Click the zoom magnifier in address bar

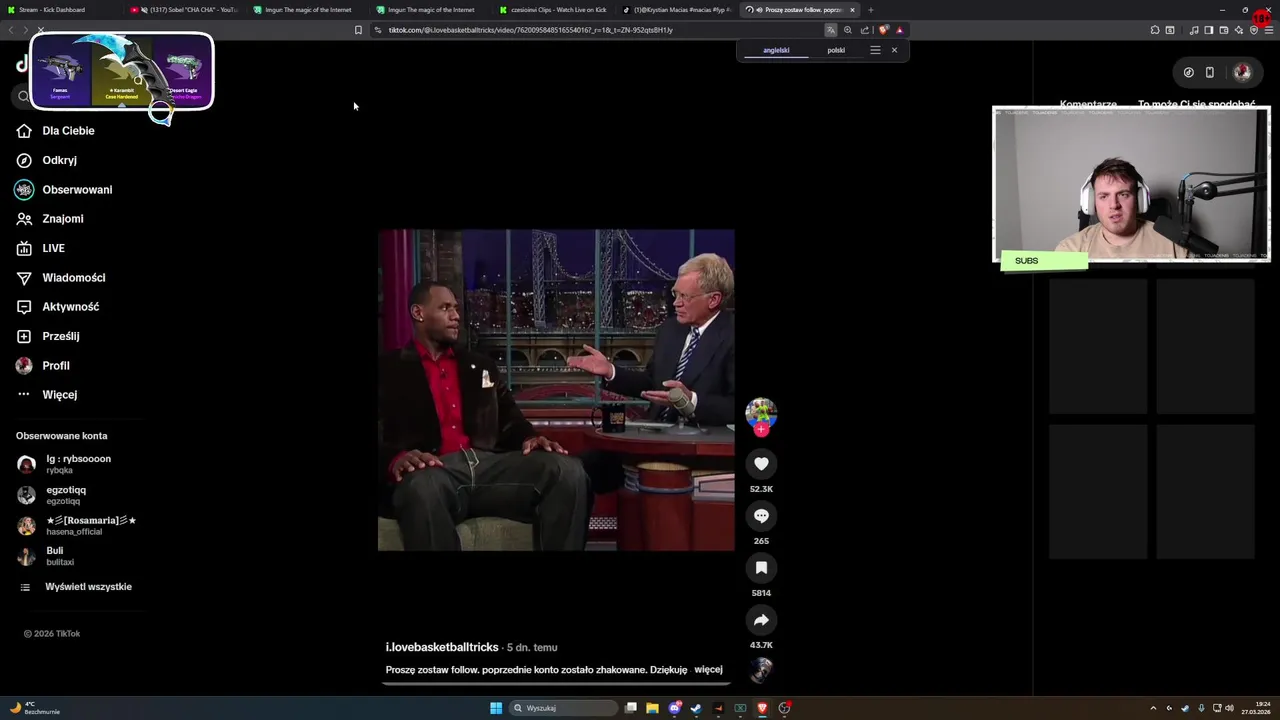[848, 30]
